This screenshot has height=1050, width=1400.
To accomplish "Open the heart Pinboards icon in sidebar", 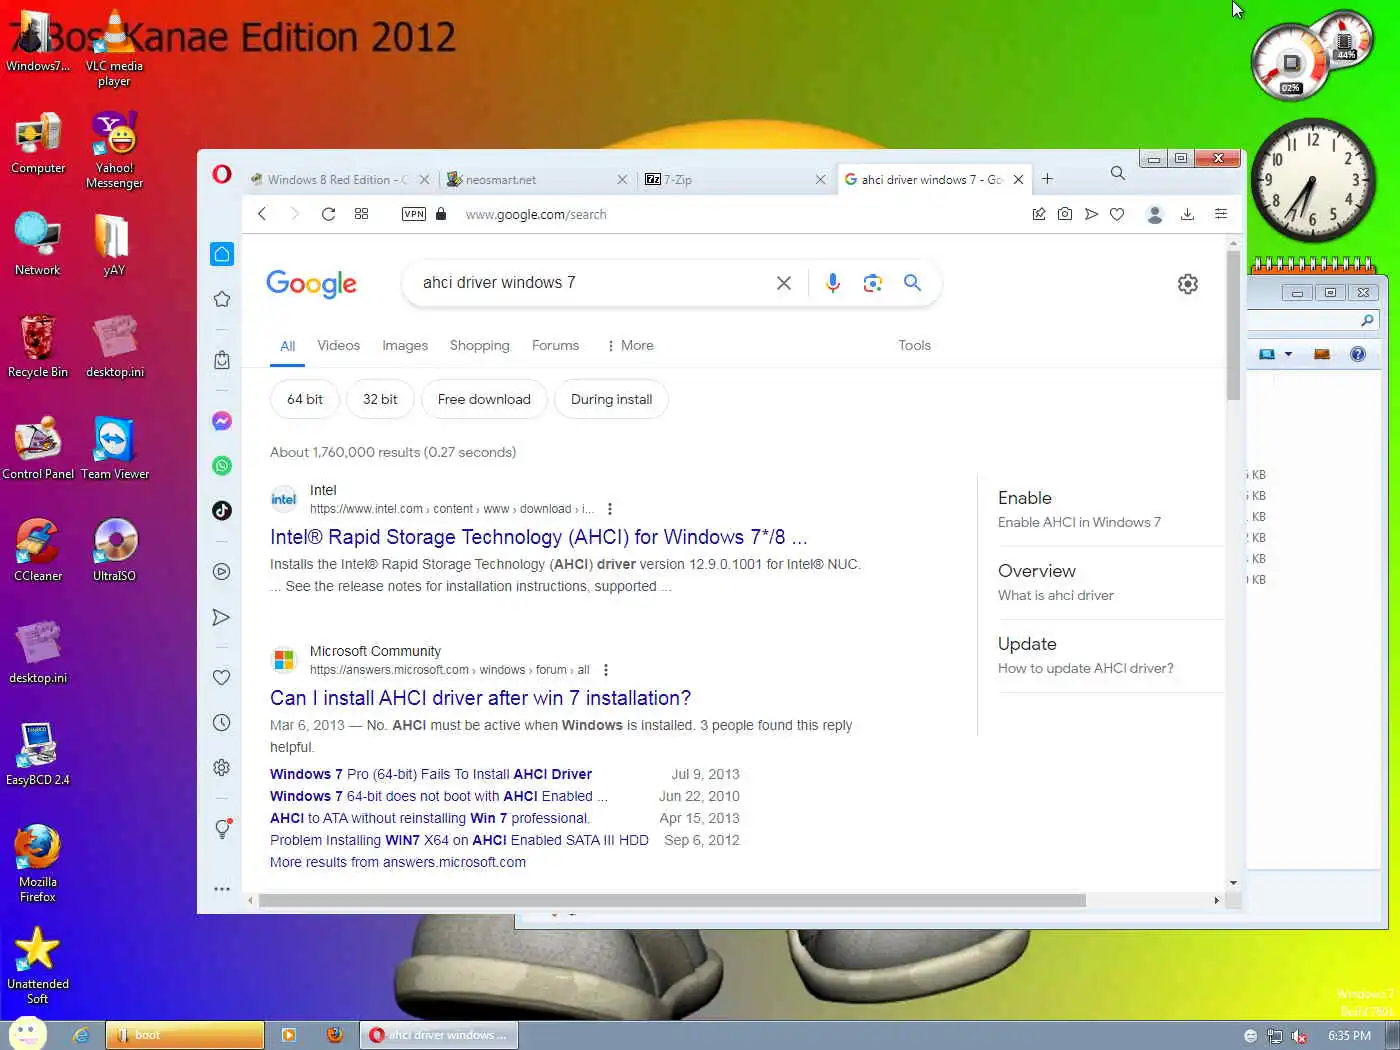I will click(222, 677).
